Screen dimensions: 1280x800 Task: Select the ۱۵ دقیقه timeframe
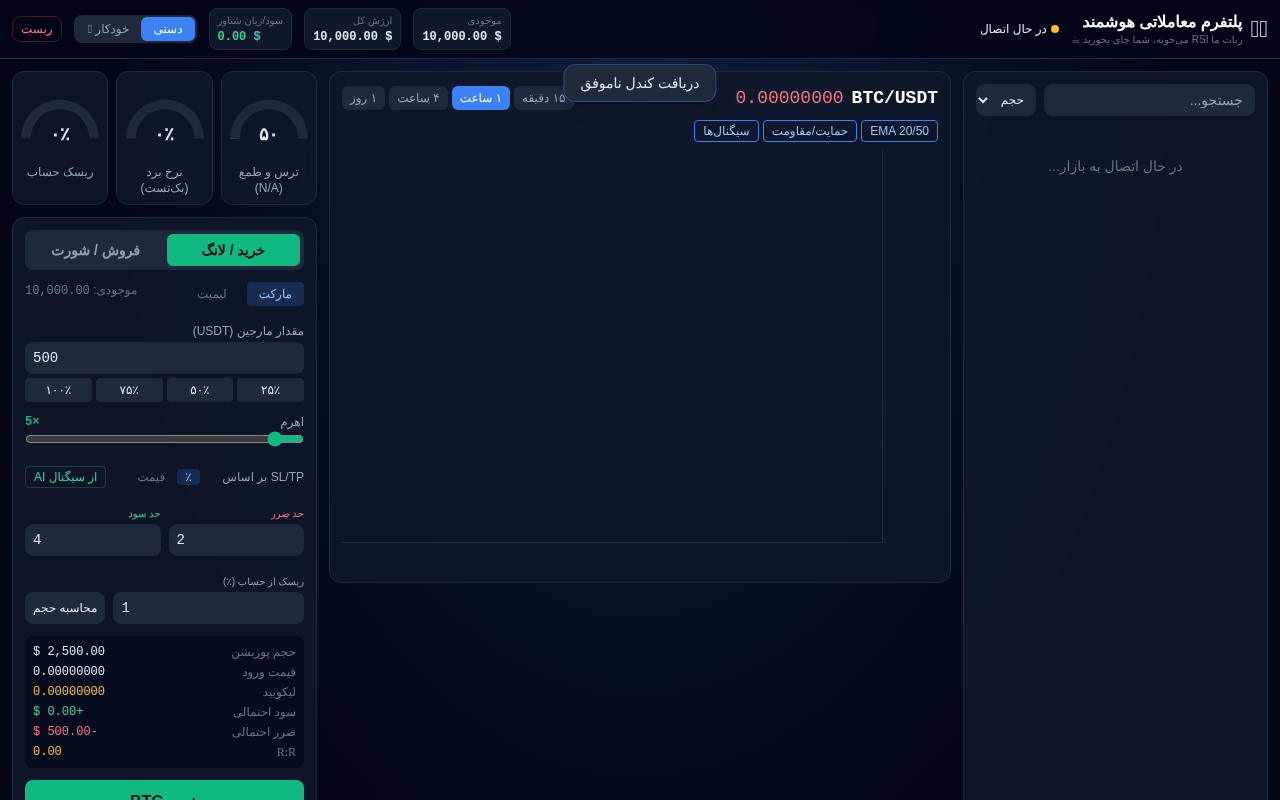click(544, 98)
